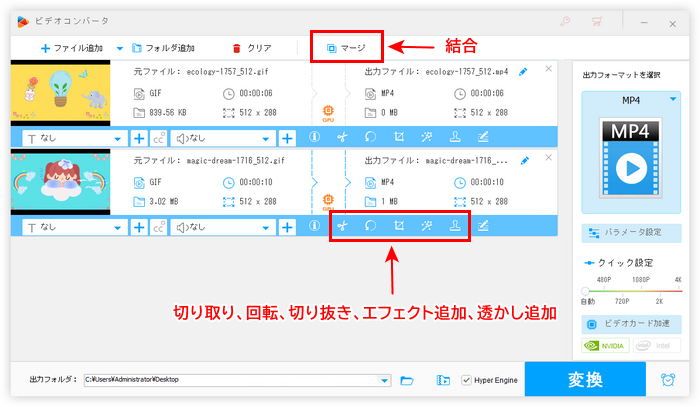The width and height of the screenshot is (700, 407).
Task: Add audio track to magic-dream-1716_512.gif
Action: [x=287, y=228]
